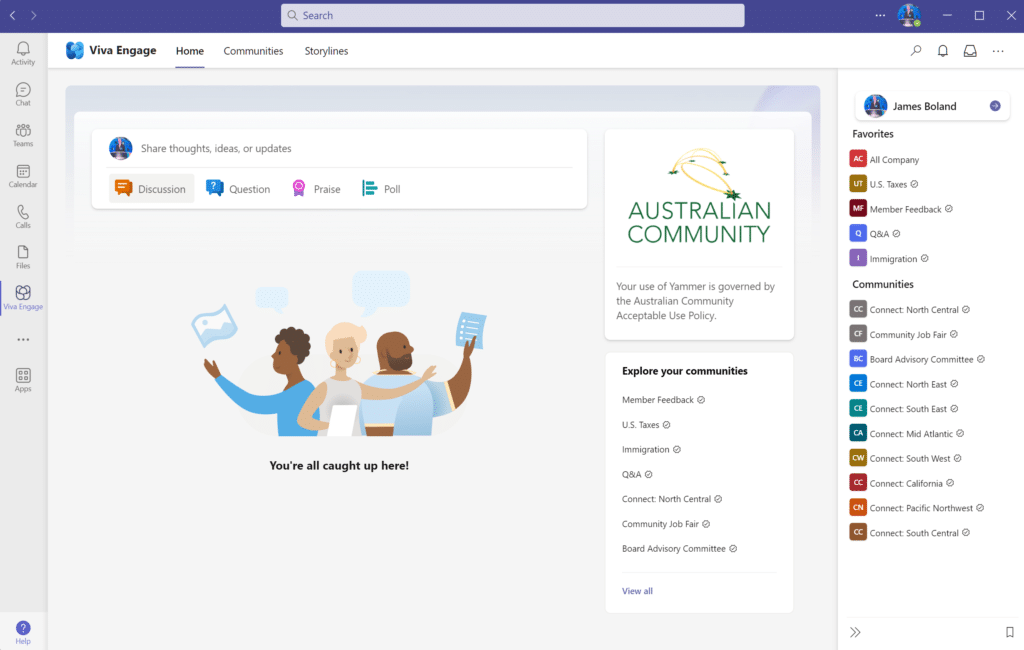1024x650 pixels.
Task: Click the James Boland profile name
Action: click(x=924, y=106)
